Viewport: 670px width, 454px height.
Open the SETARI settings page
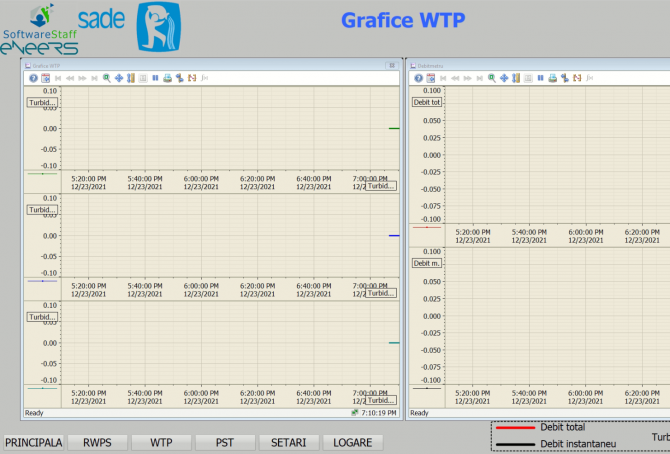pos(289,442)
